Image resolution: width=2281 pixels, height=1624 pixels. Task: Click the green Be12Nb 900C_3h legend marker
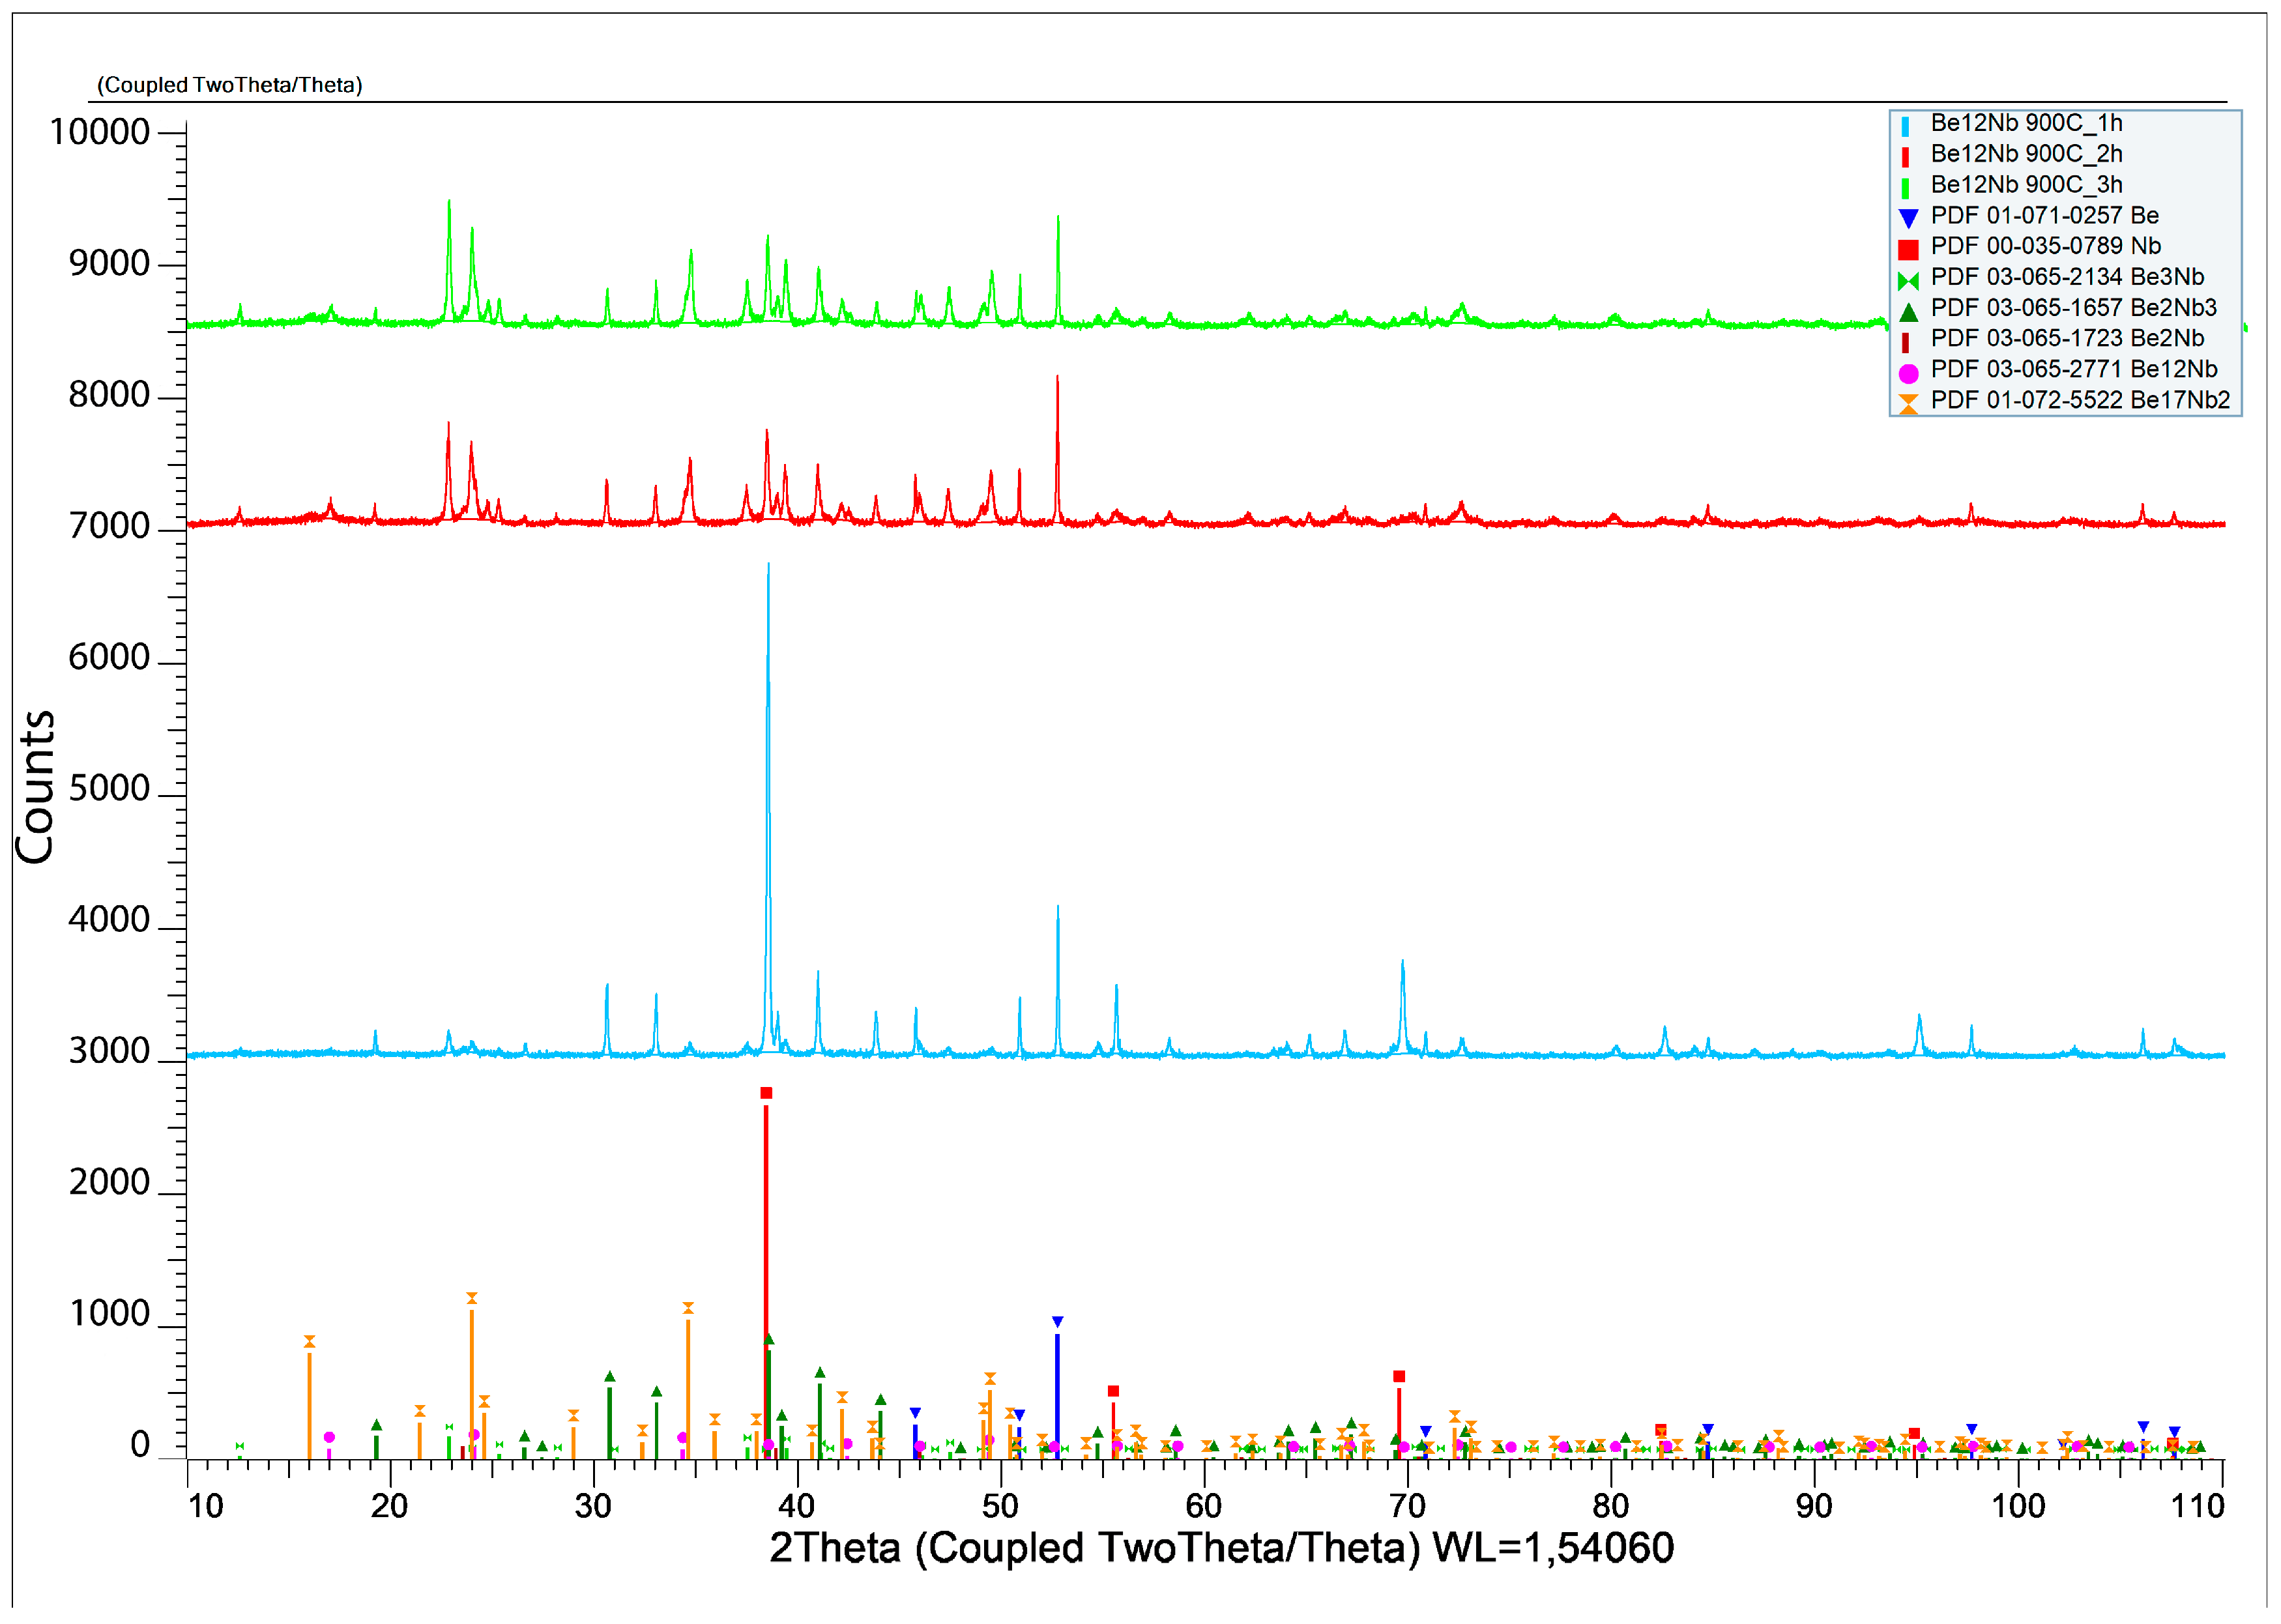click(x=1904, y=188)
